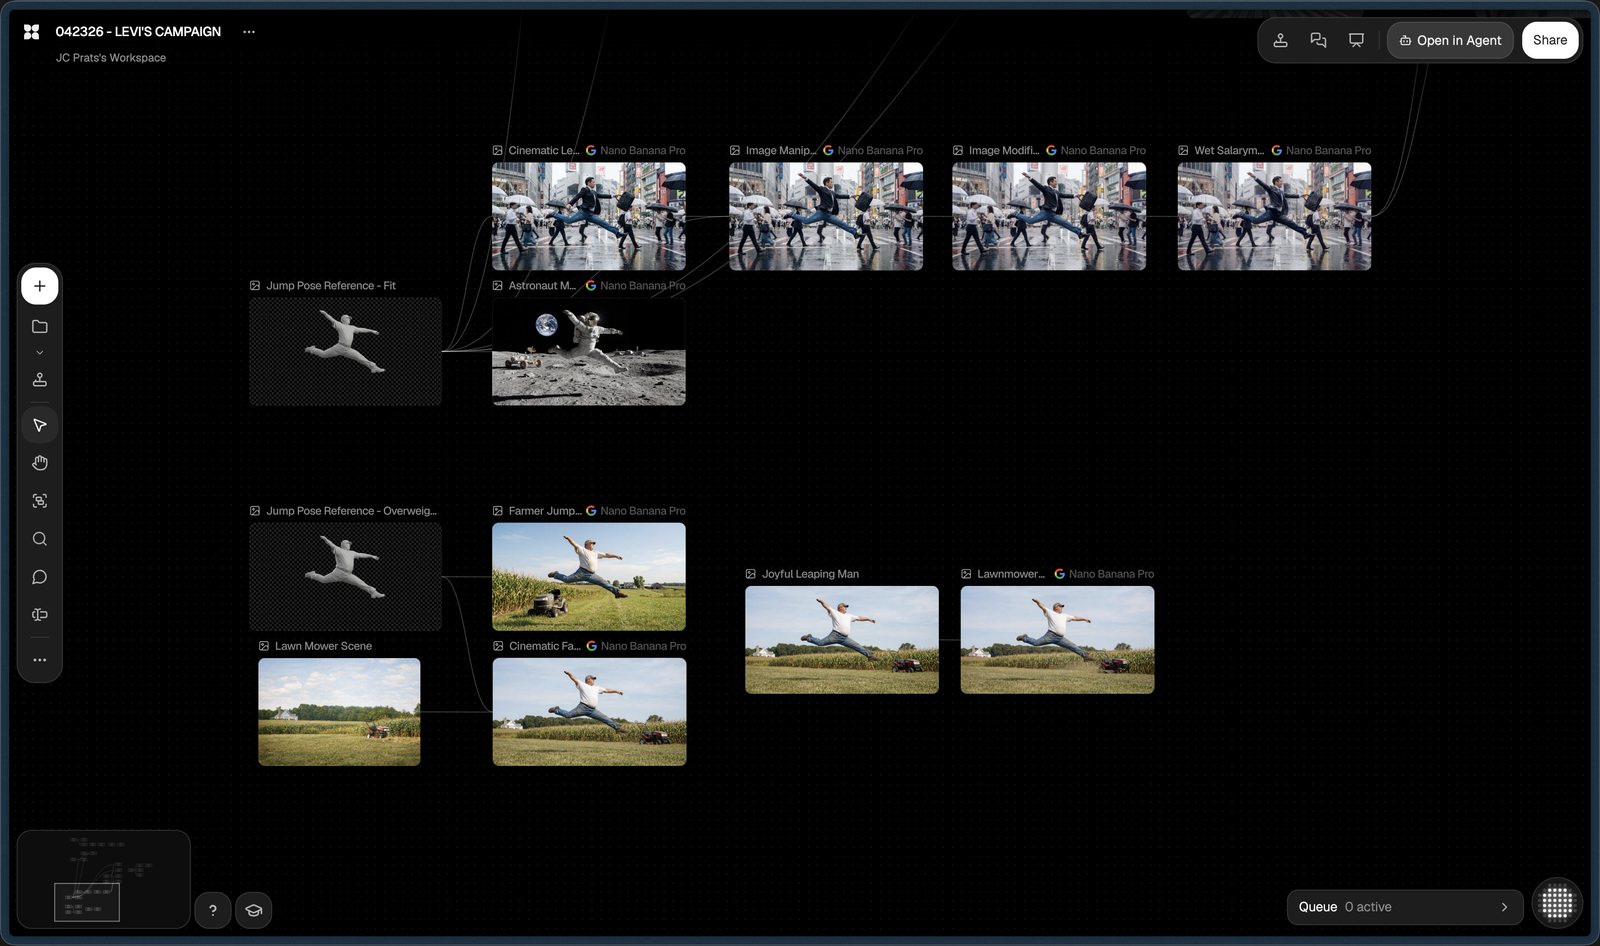Select the Jump Pose Reference - Fit thumbnail

(x=345, y=351)
